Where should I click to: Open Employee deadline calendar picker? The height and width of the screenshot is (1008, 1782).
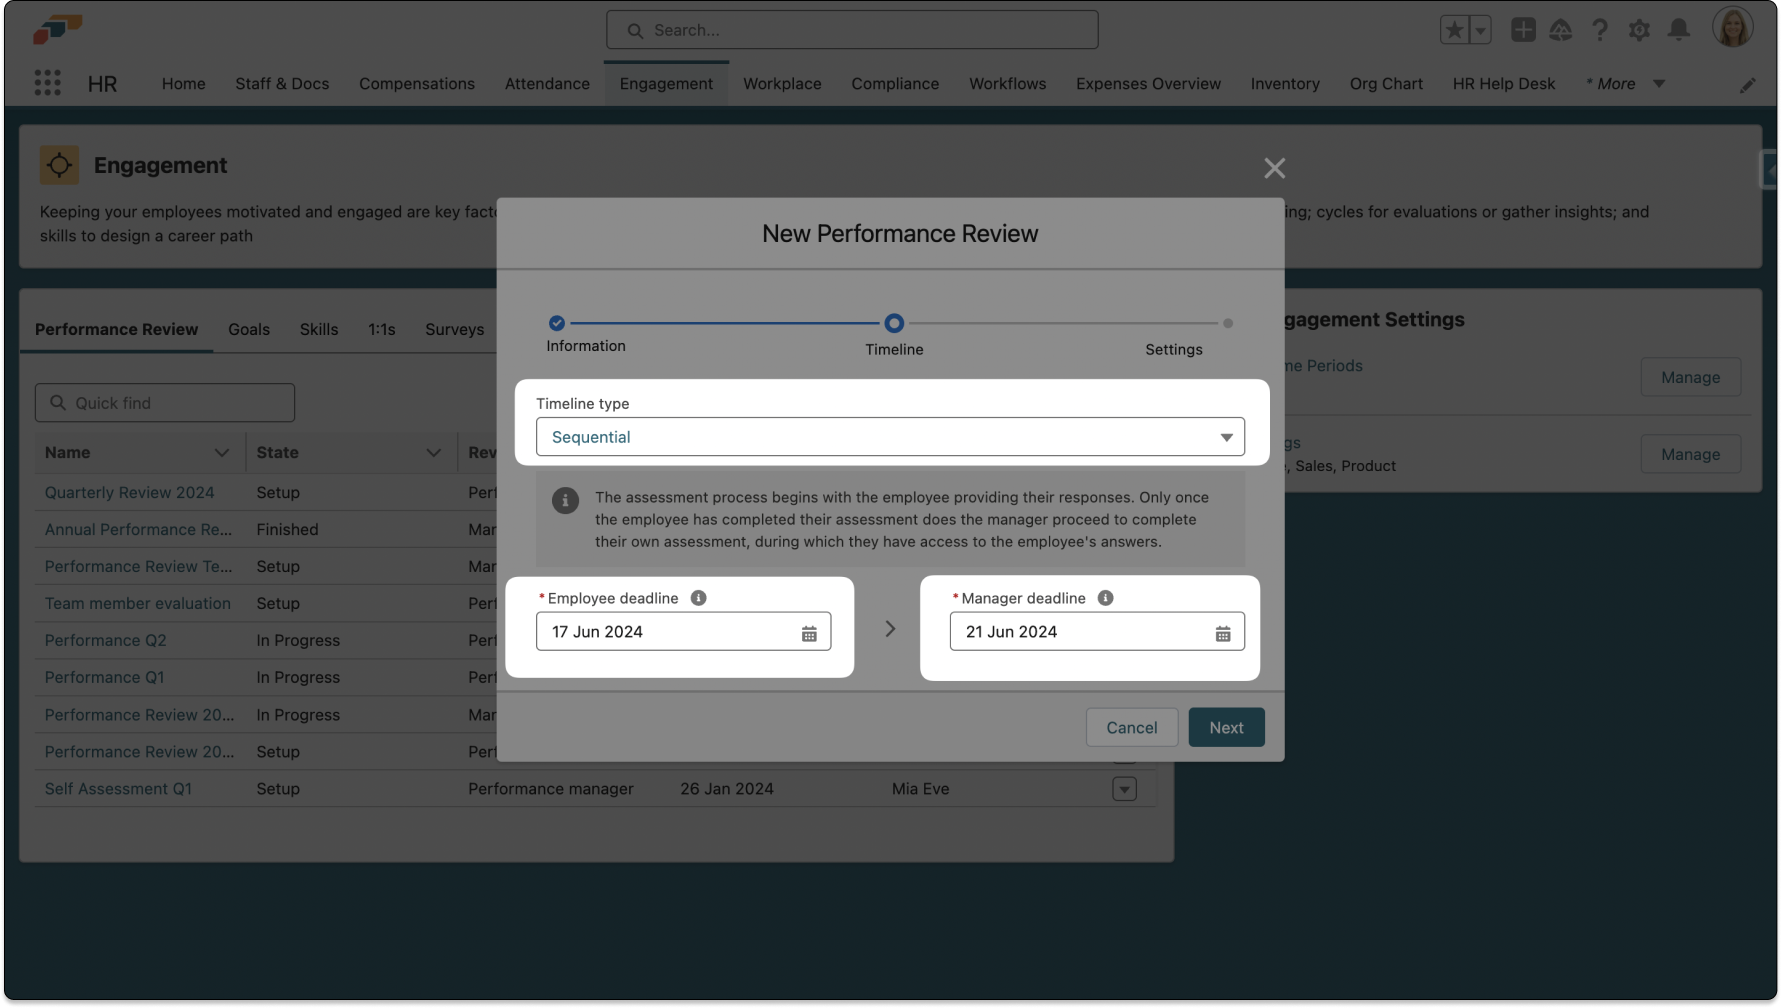809,633
